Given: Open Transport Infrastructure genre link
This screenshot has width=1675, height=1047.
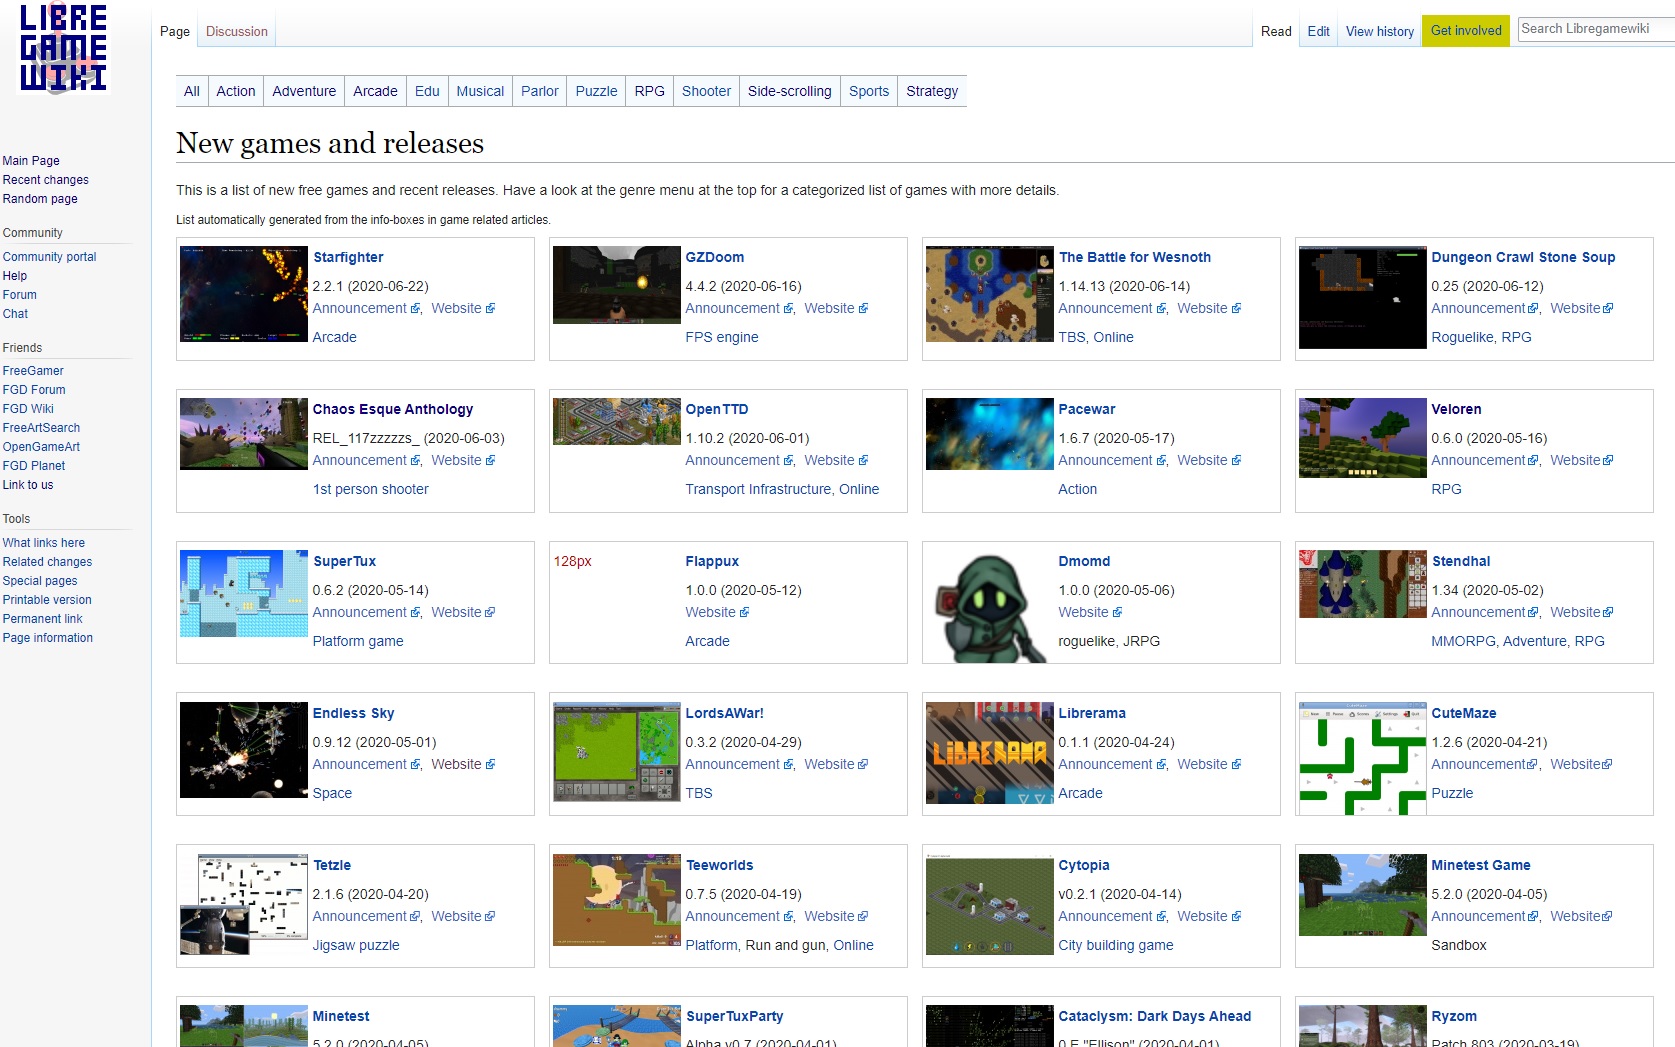Looking at the screenshot, I should click(758, 489).
